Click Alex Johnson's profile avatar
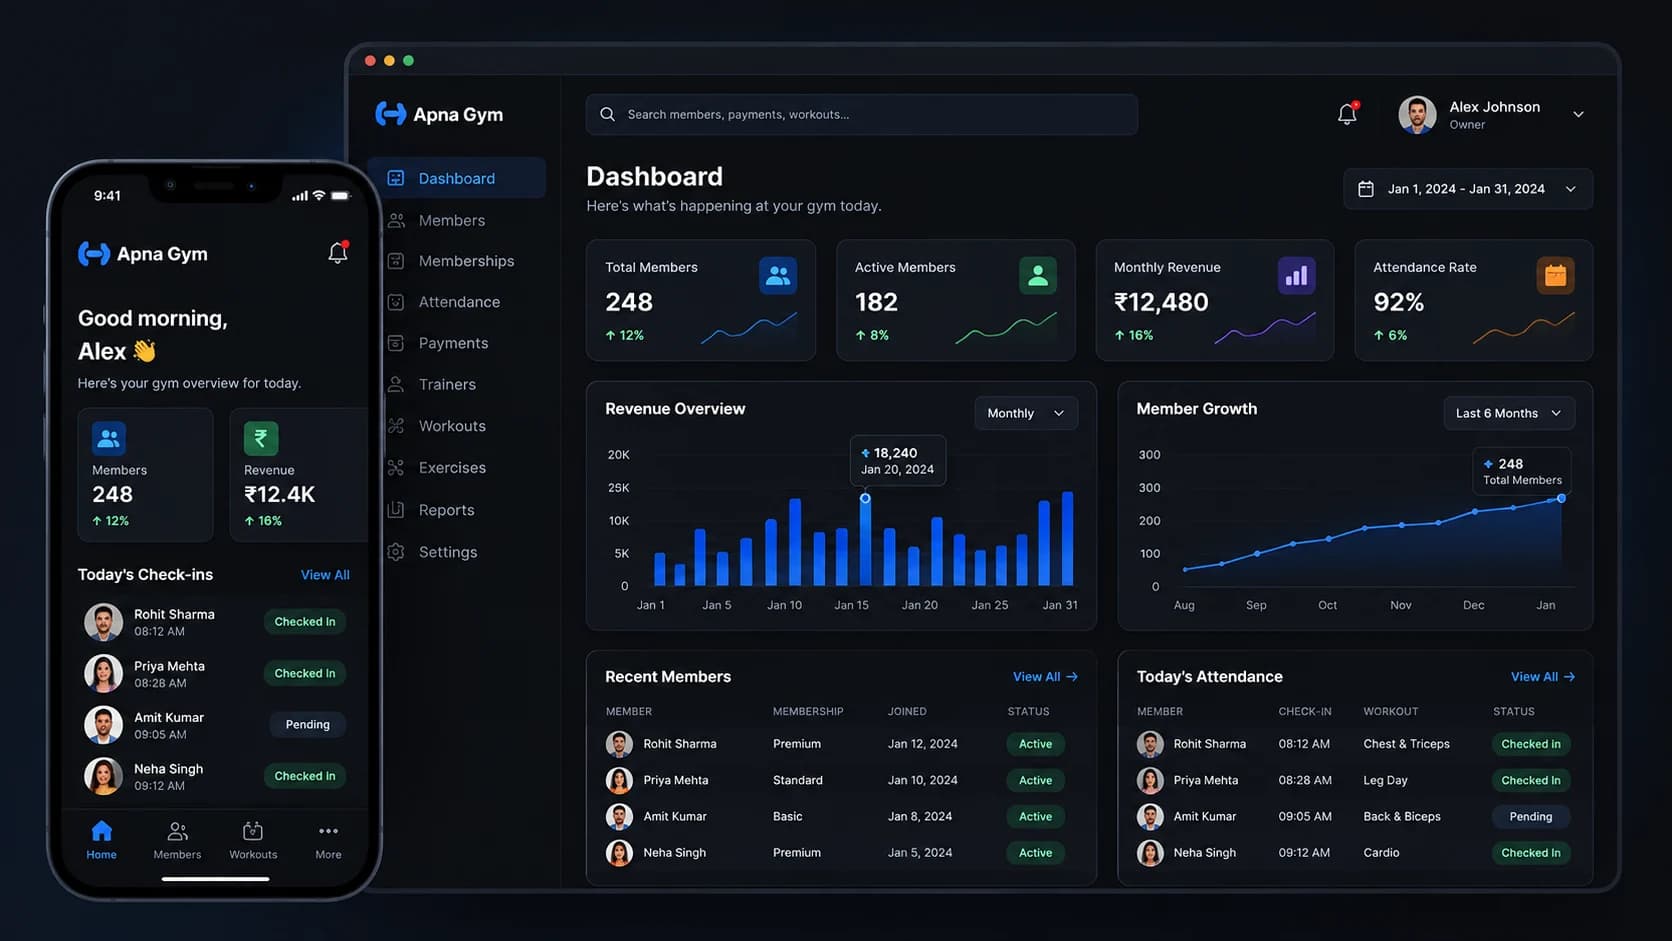The height and width of the screenshot is (941, 1672). click(x=1417, y=115)
